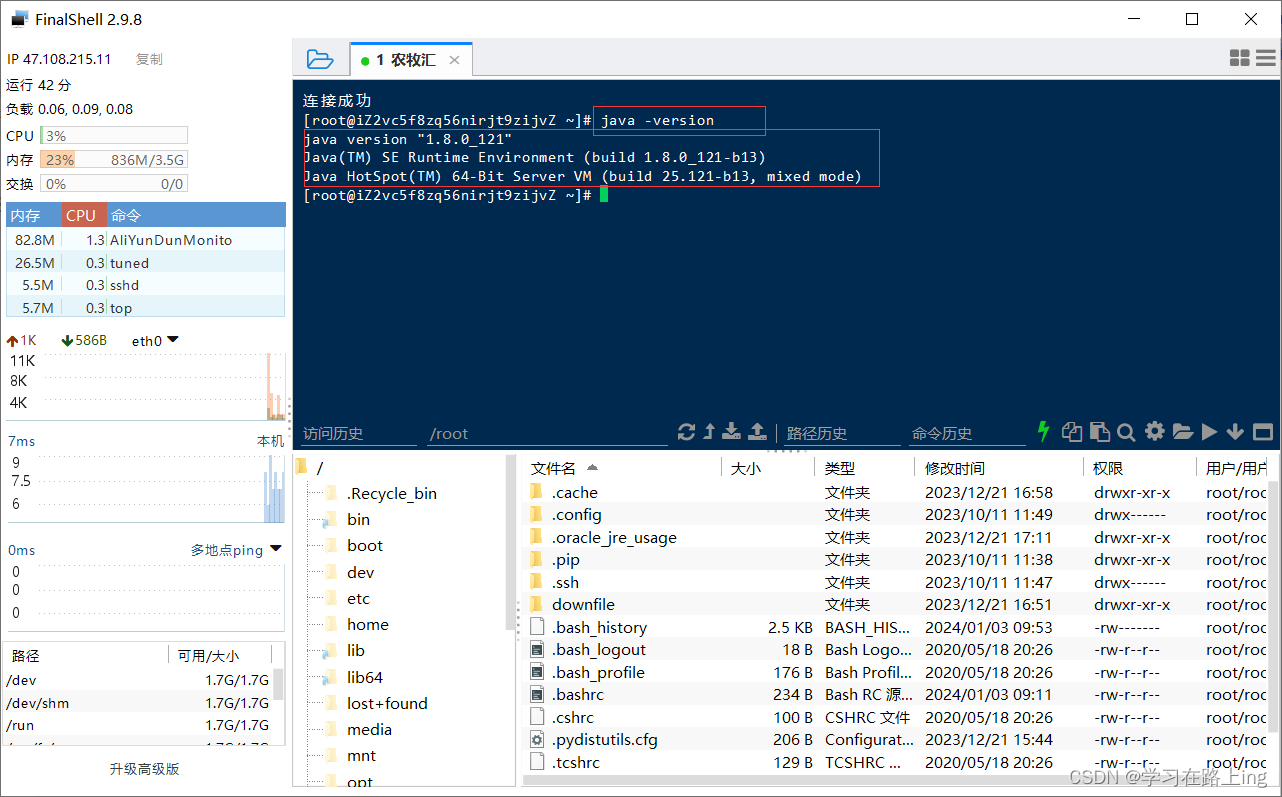This screenshot has height=797, width=1282.
Task: Open the settings gear icon
Action: 1154,431
